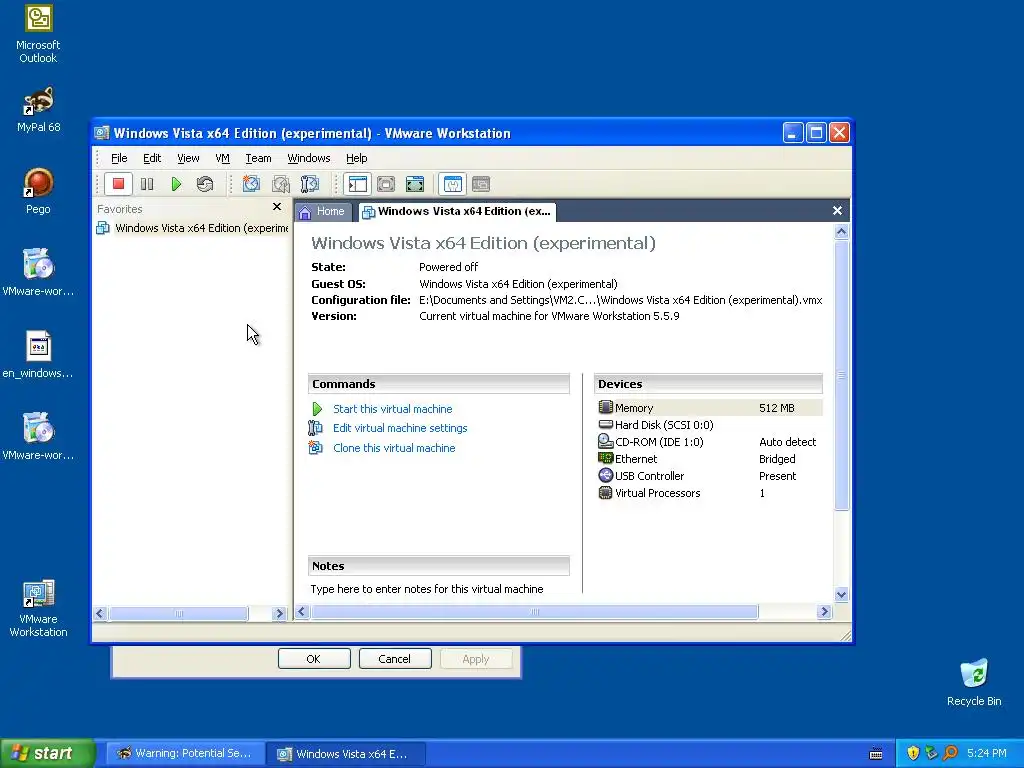This screenshot has width=1024, height=768.
Task: Click the Windows Vista x64 E... taskbar button
Action: pyautogui.click(x=346, y=754)
